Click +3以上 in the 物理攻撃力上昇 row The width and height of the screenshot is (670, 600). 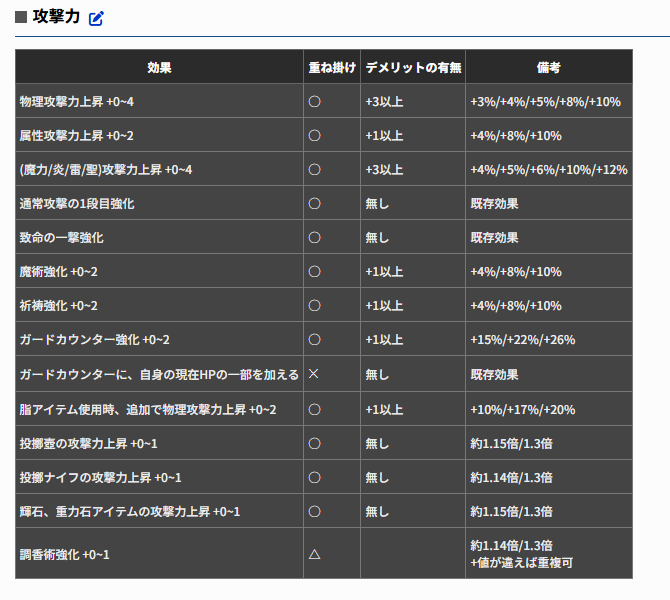point(384,102)
